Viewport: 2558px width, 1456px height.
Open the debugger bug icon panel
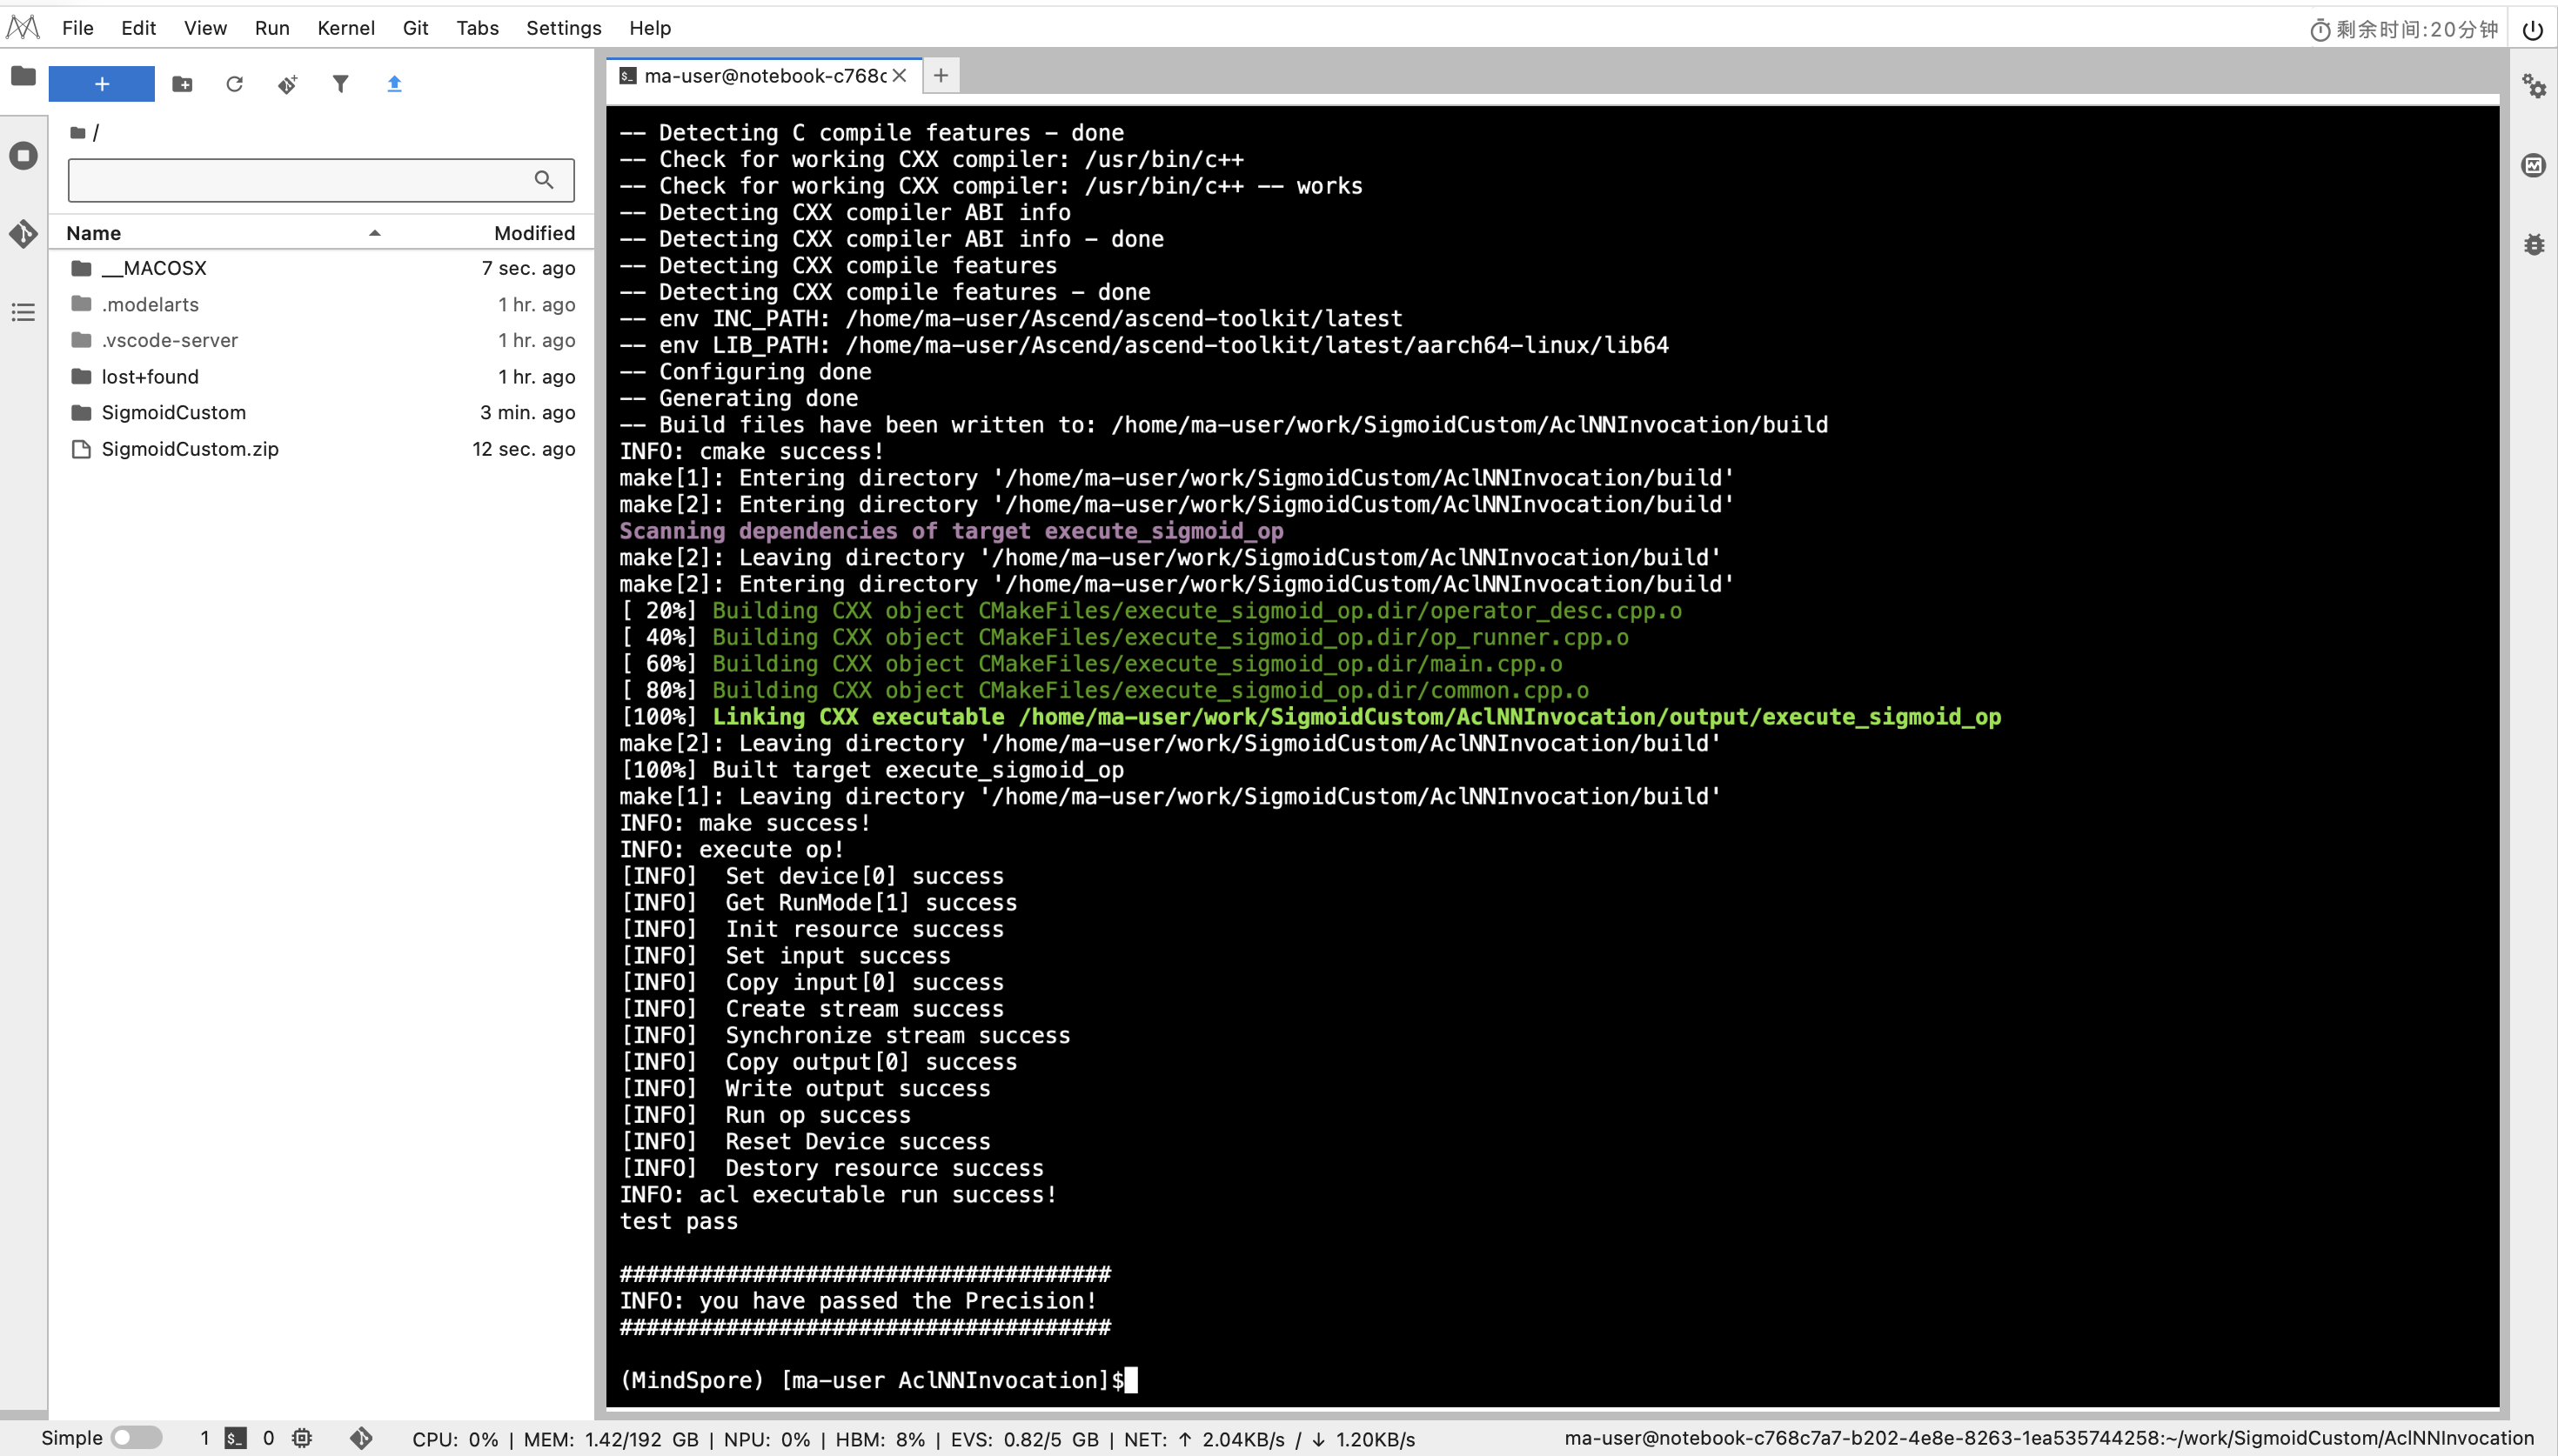pyautogui.click(x=2533, y=244)
